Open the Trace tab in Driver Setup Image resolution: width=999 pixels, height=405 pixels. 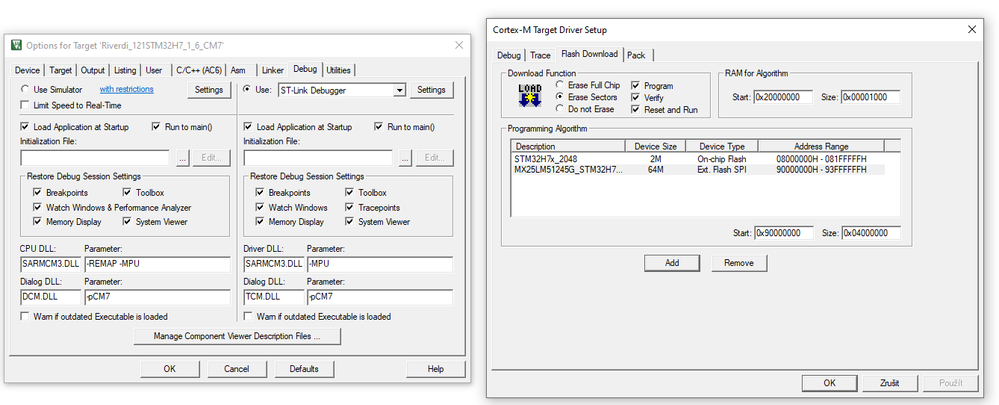(540, 55)
